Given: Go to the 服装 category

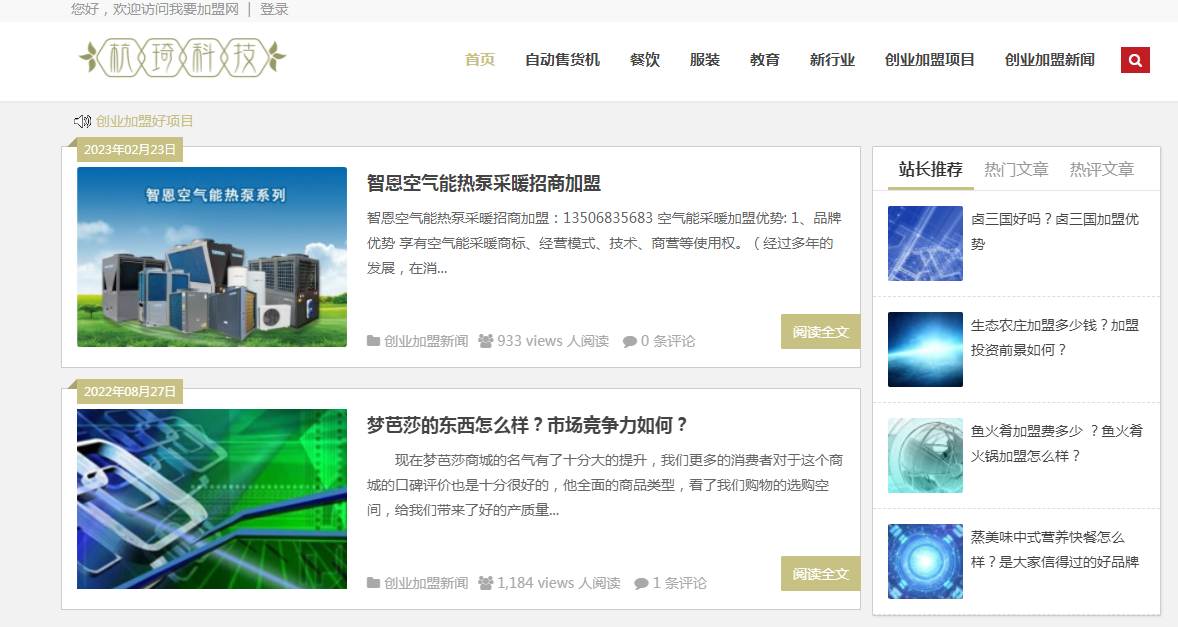Looking at the screenshot, I should point(705,59).
